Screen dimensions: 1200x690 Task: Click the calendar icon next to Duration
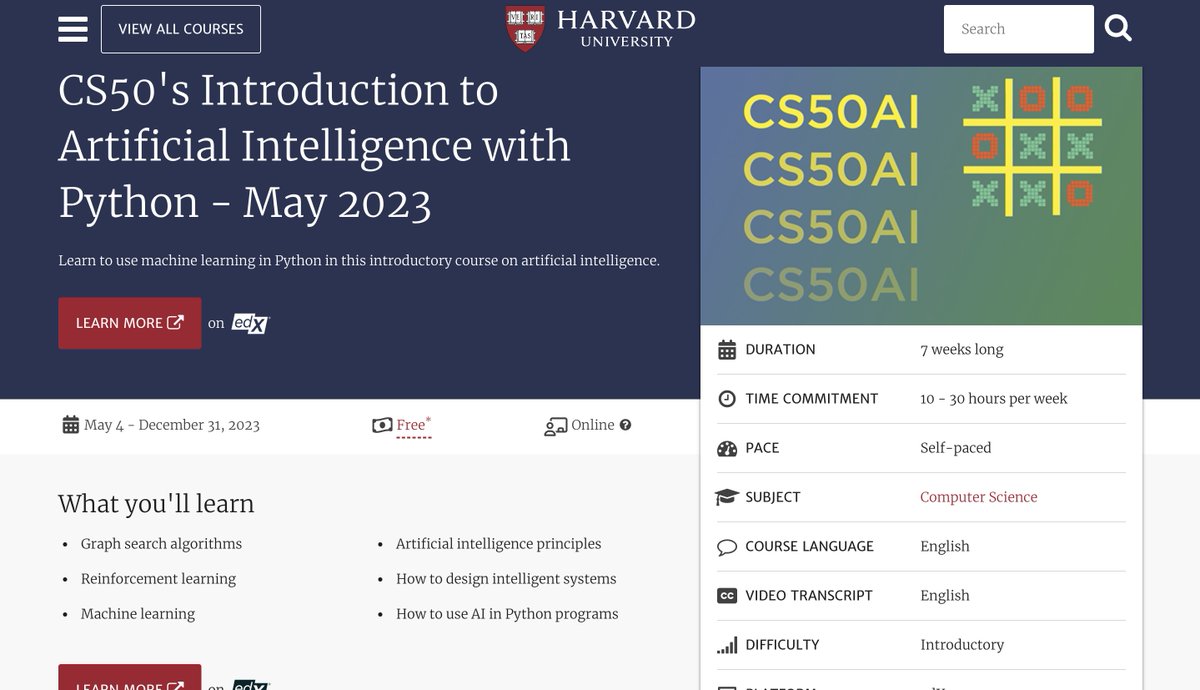pyautogui.click(x=727, y=350)
